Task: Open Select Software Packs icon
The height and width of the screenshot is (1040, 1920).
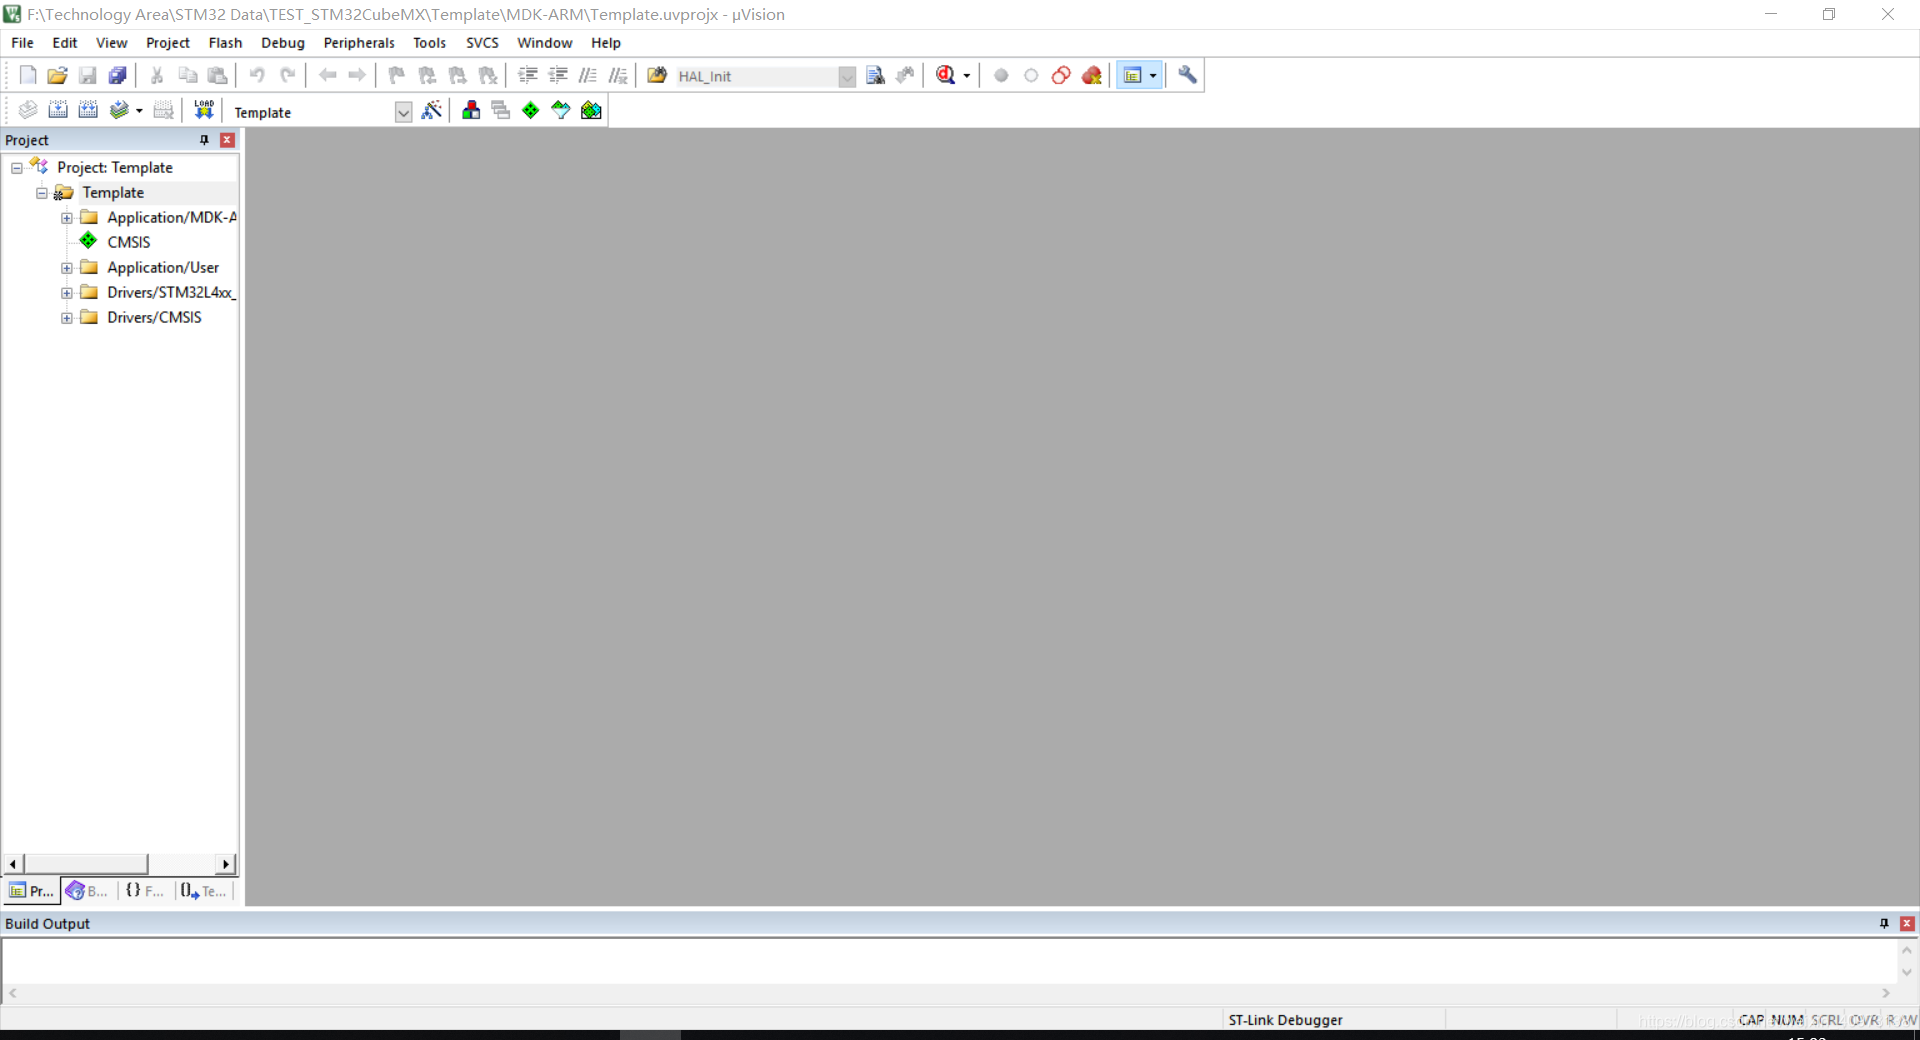Action: [561, 110]
